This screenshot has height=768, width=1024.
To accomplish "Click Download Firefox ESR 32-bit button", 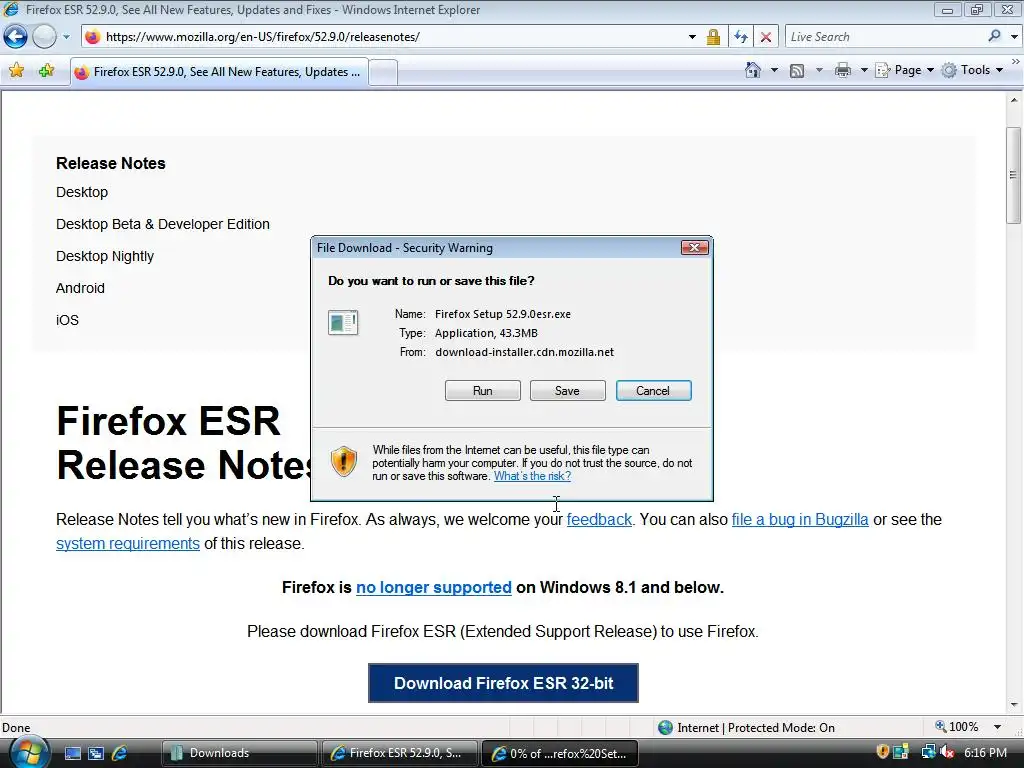I will pyautogui.click(x=504, y=683).
